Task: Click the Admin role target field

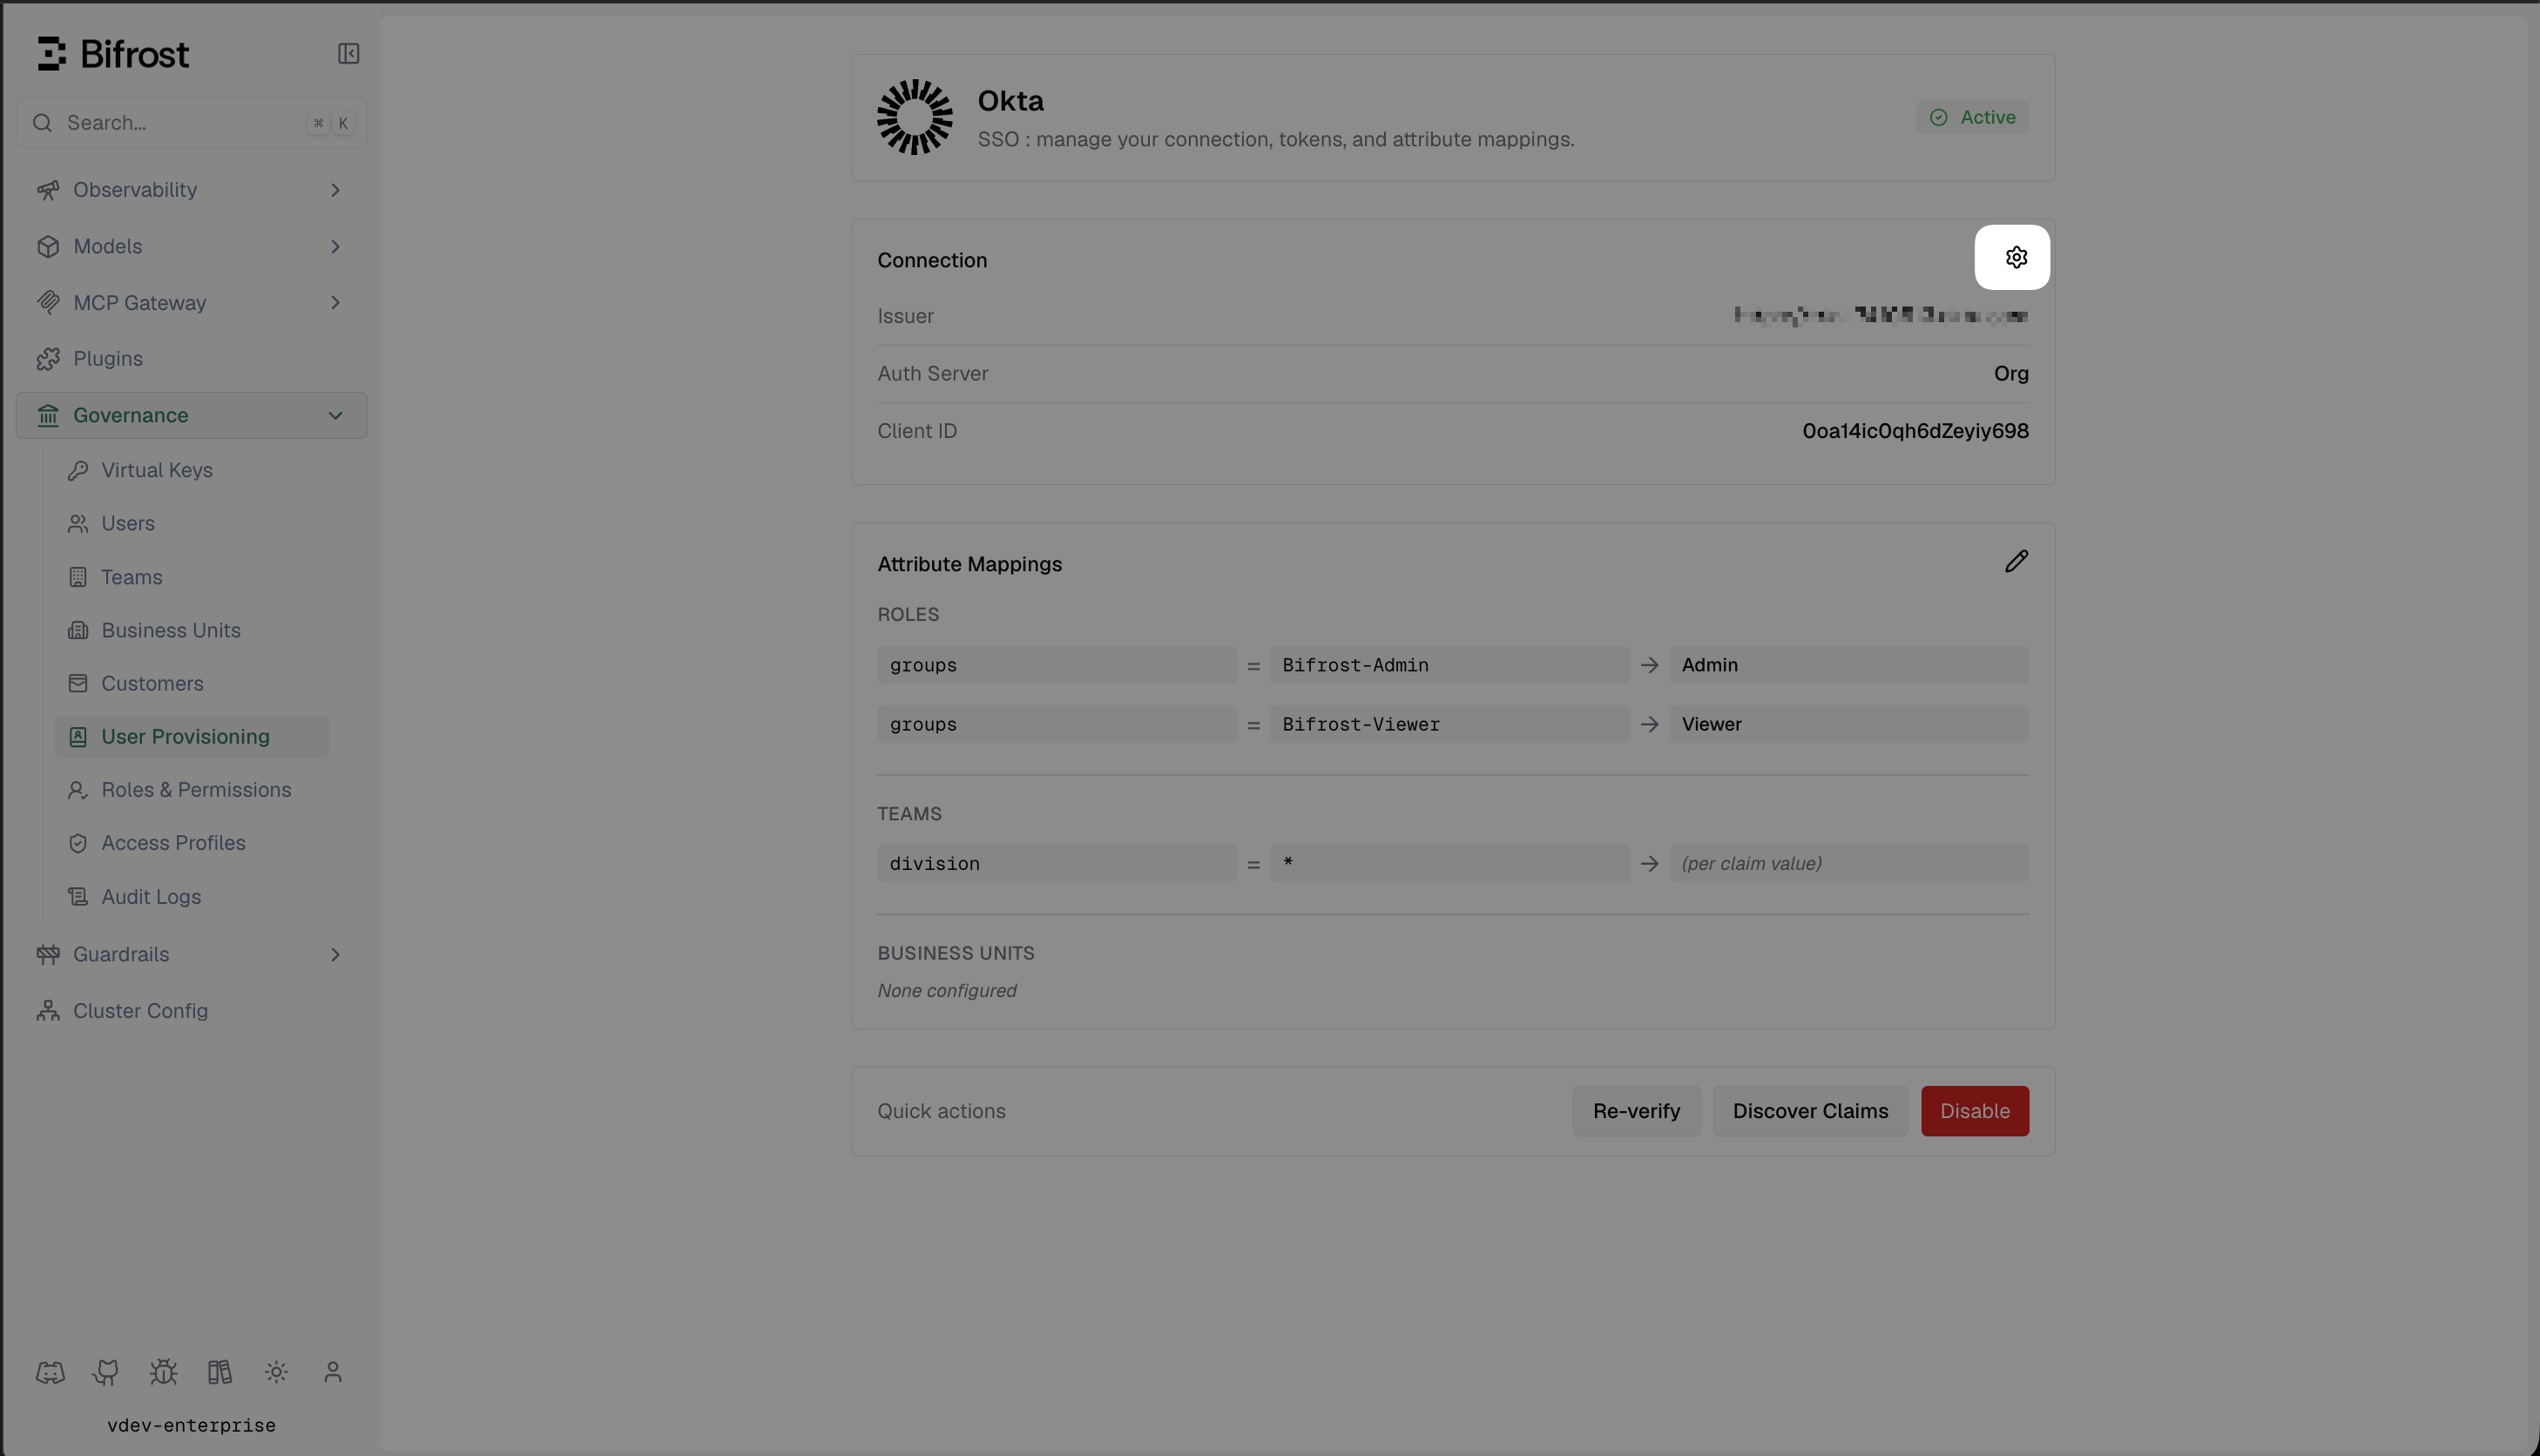Action: click(x=1849, y=665)
